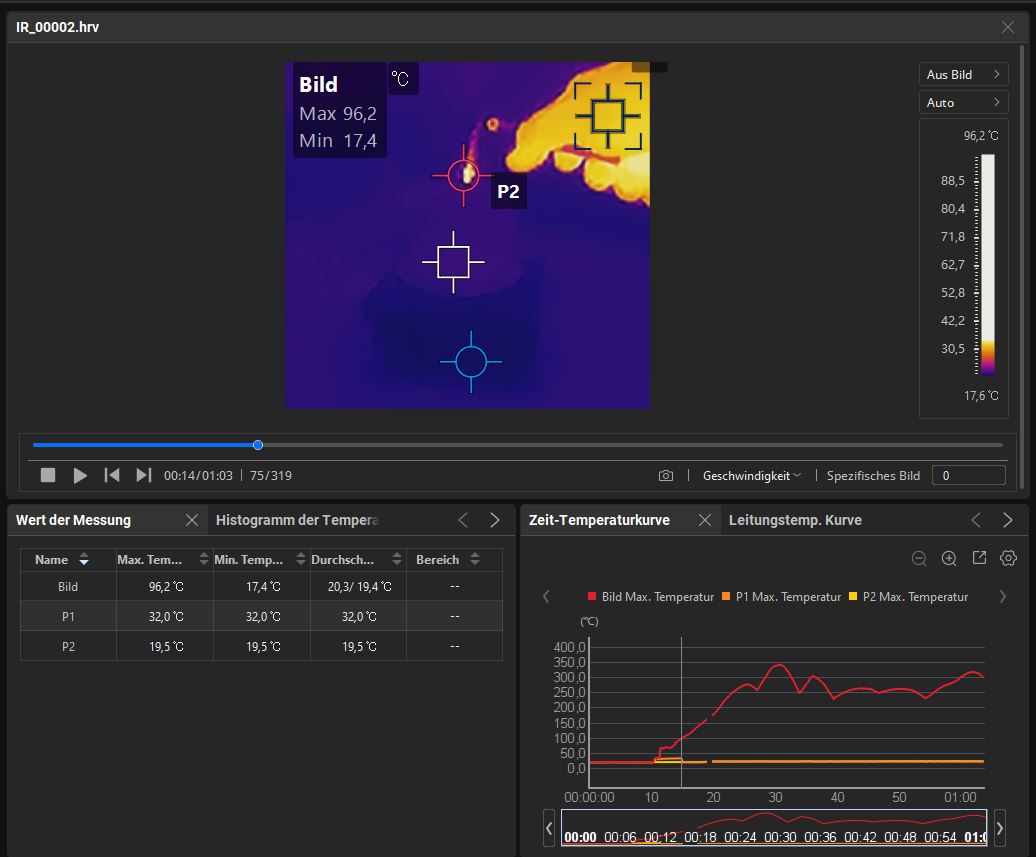Image resolution: width=1036 pixels, height=857 pixels.
Task: Capture a snapshot with the camera icon
Action: pos(666,476)
